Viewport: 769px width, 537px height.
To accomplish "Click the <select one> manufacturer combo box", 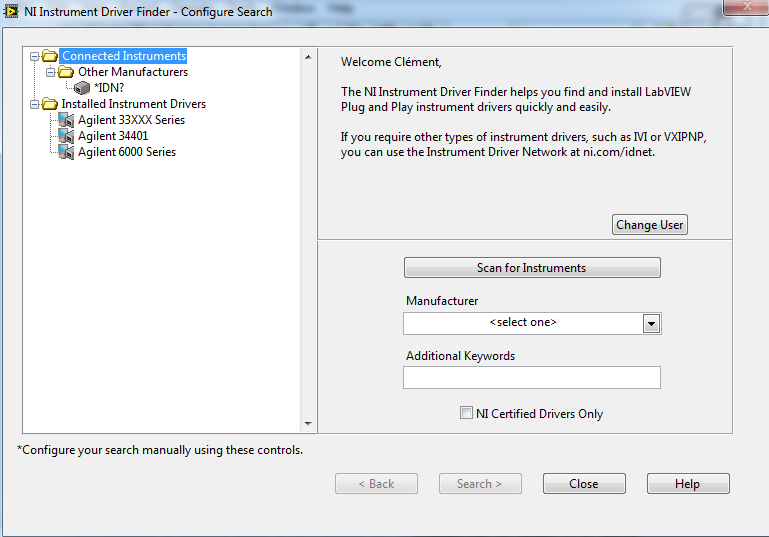I will [532, 323].
